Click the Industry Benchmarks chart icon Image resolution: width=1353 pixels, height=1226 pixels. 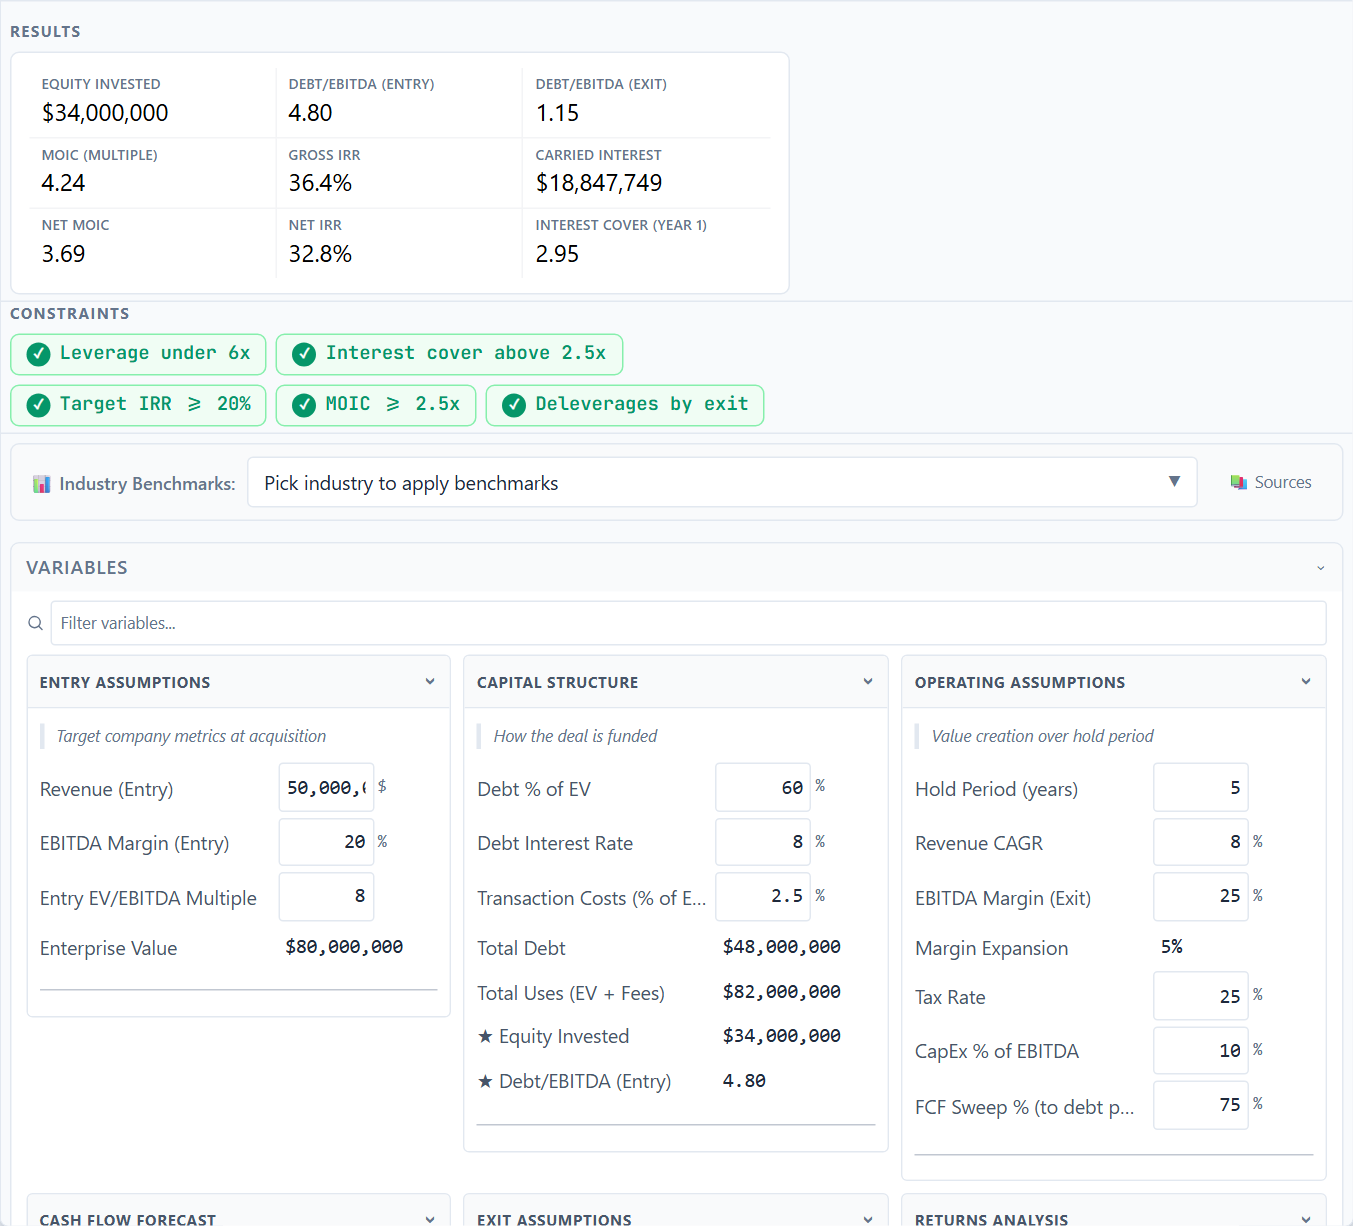pyautogui.click(x=42, y=484)
